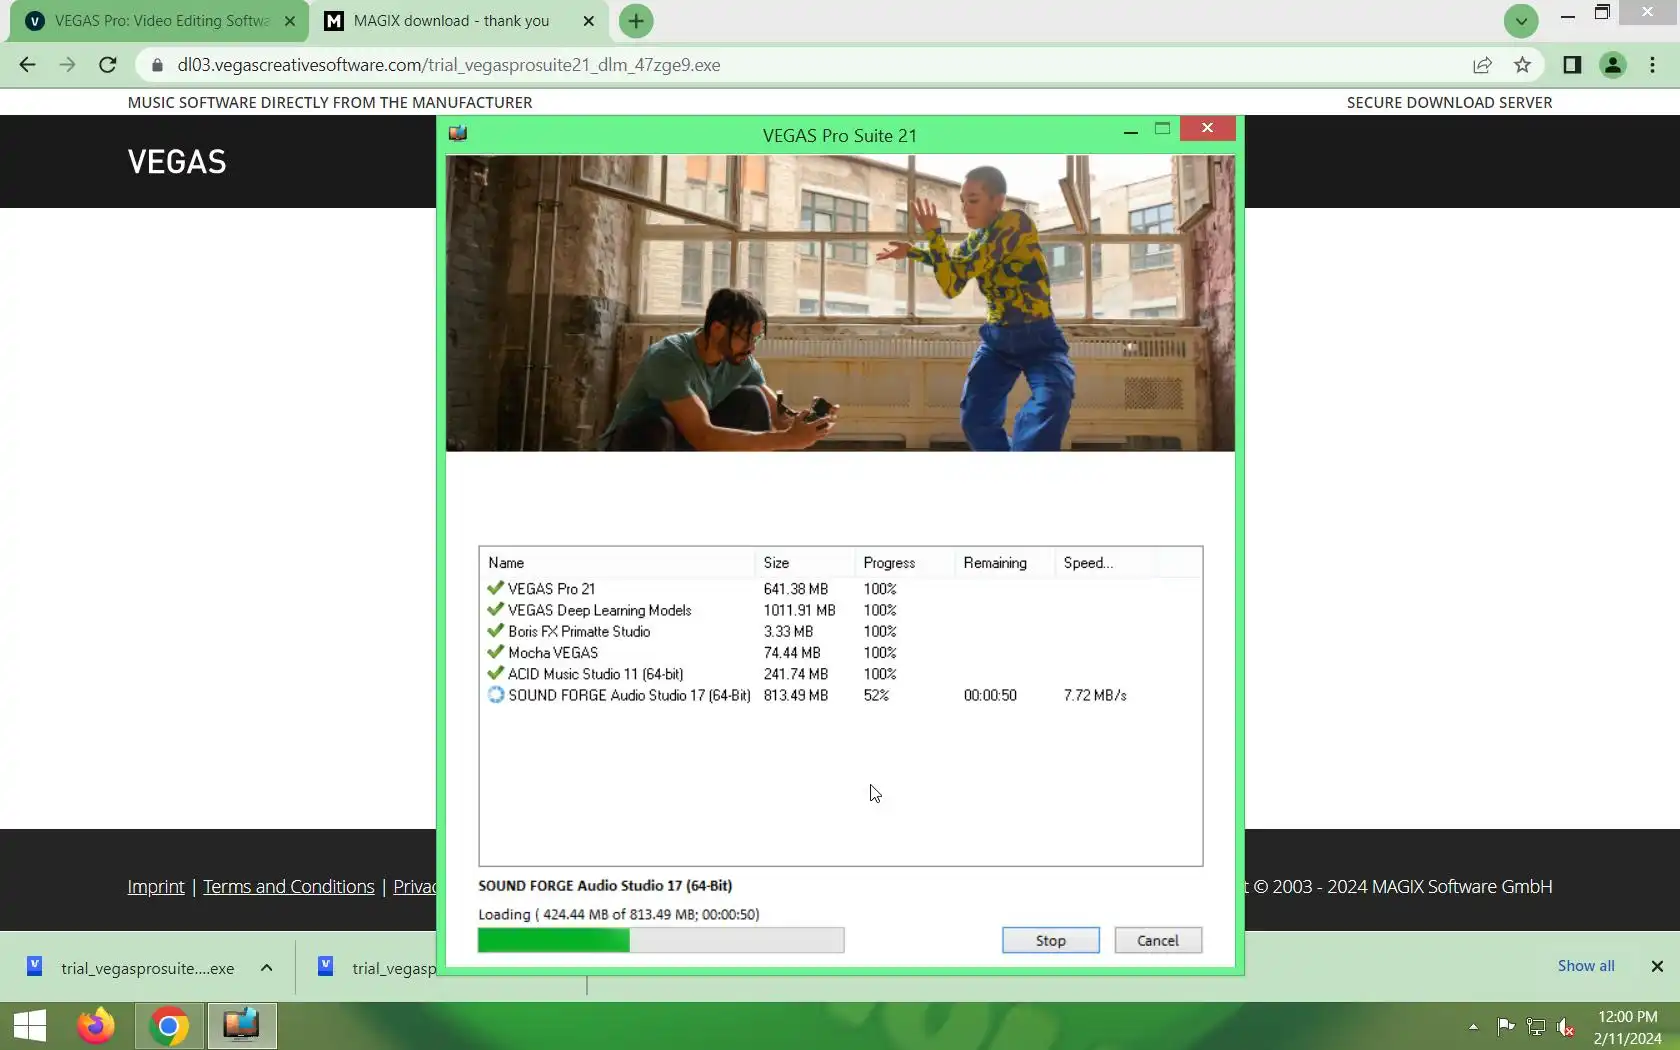Click the VEGAS Pro promo banner image
The image size is (1680, 1050).
point(840,303)
